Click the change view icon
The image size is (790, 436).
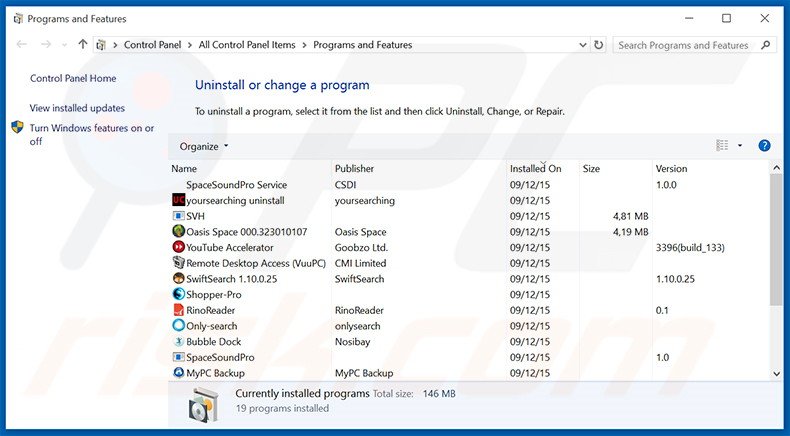click(x=722, y=146)
